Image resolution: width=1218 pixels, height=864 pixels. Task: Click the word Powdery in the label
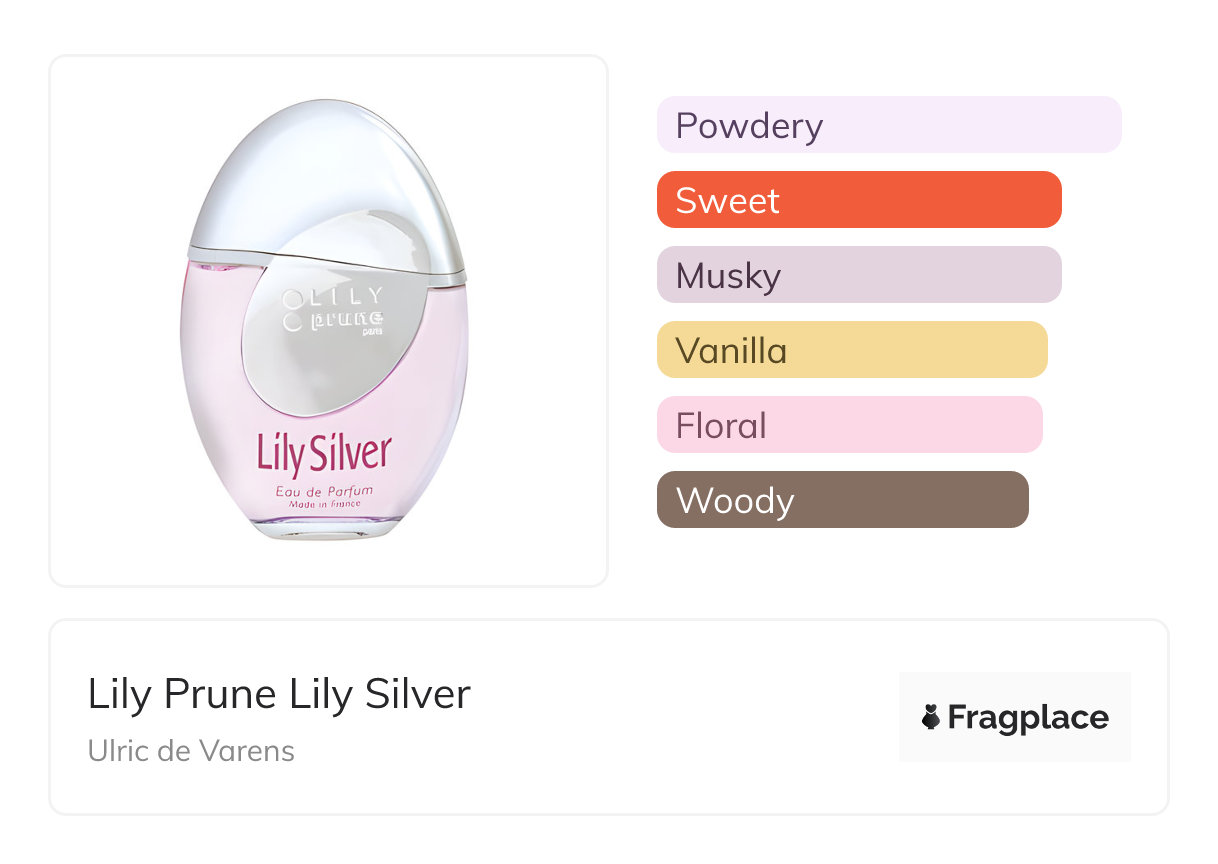(x=749, y=125)
